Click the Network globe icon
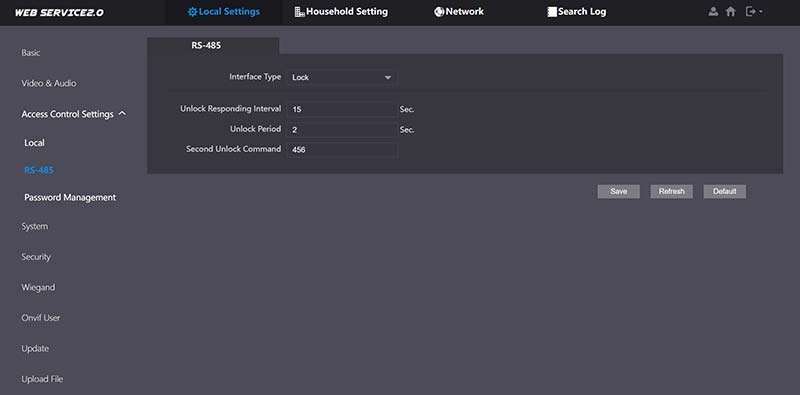Screen dimensions: 800x395 (x=439, y=12)
